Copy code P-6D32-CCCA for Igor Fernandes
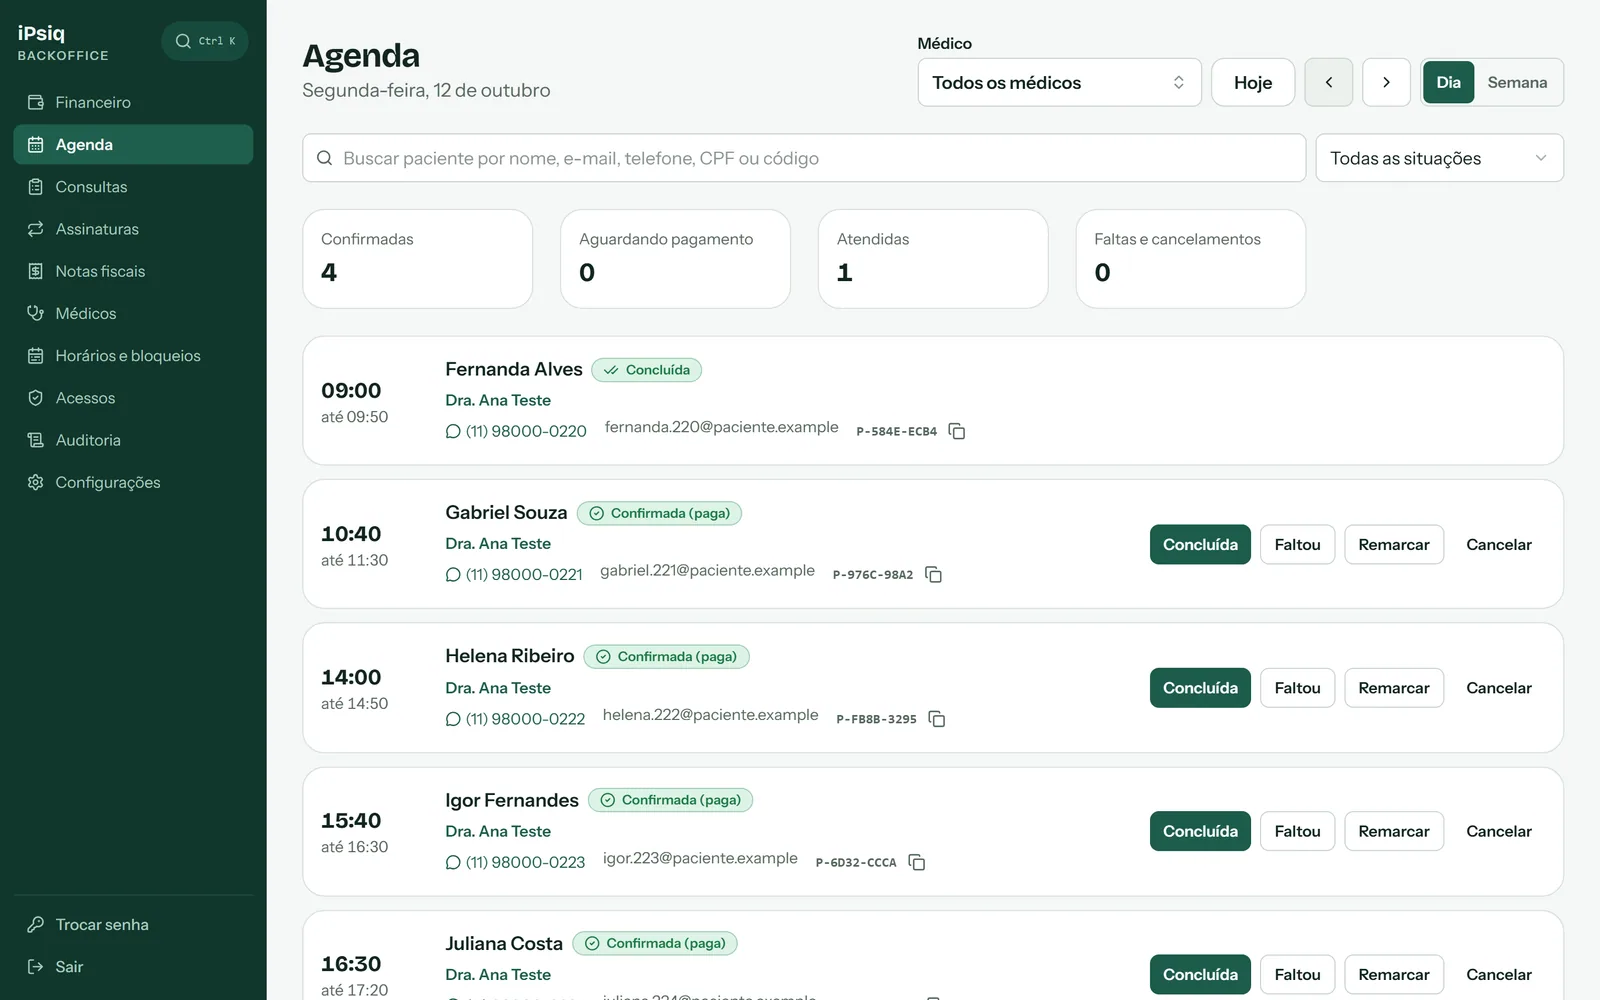 [917, 862]
